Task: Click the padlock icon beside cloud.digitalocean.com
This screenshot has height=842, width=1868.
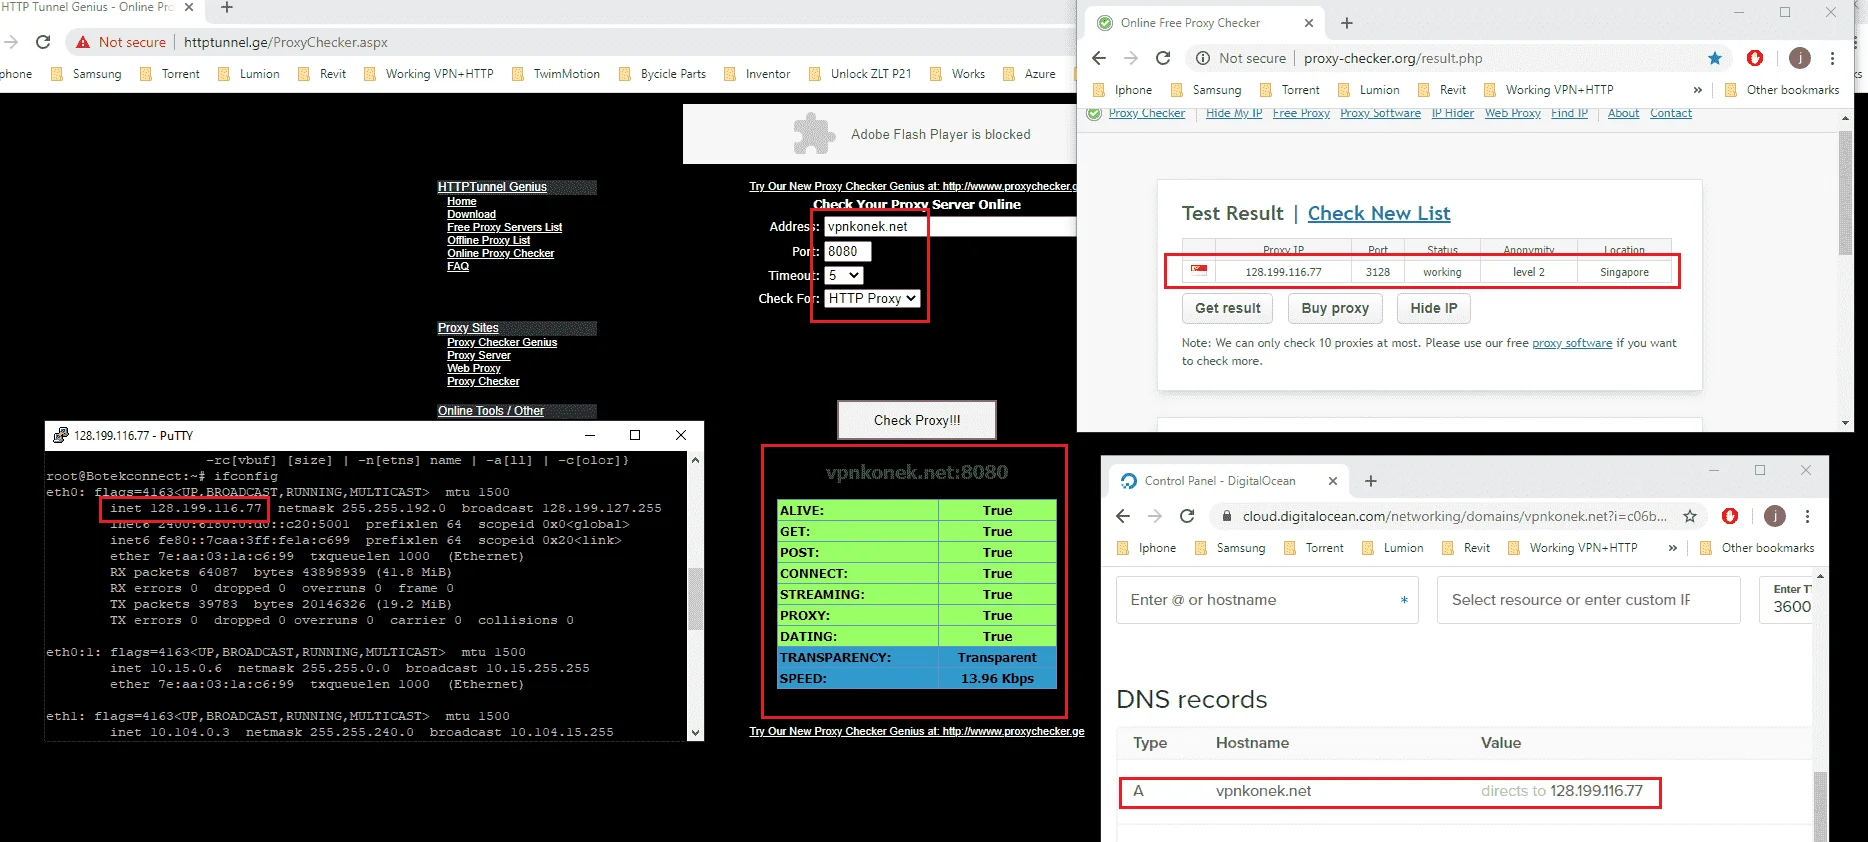Action: pyautogui.click(x=1226, y=516)
